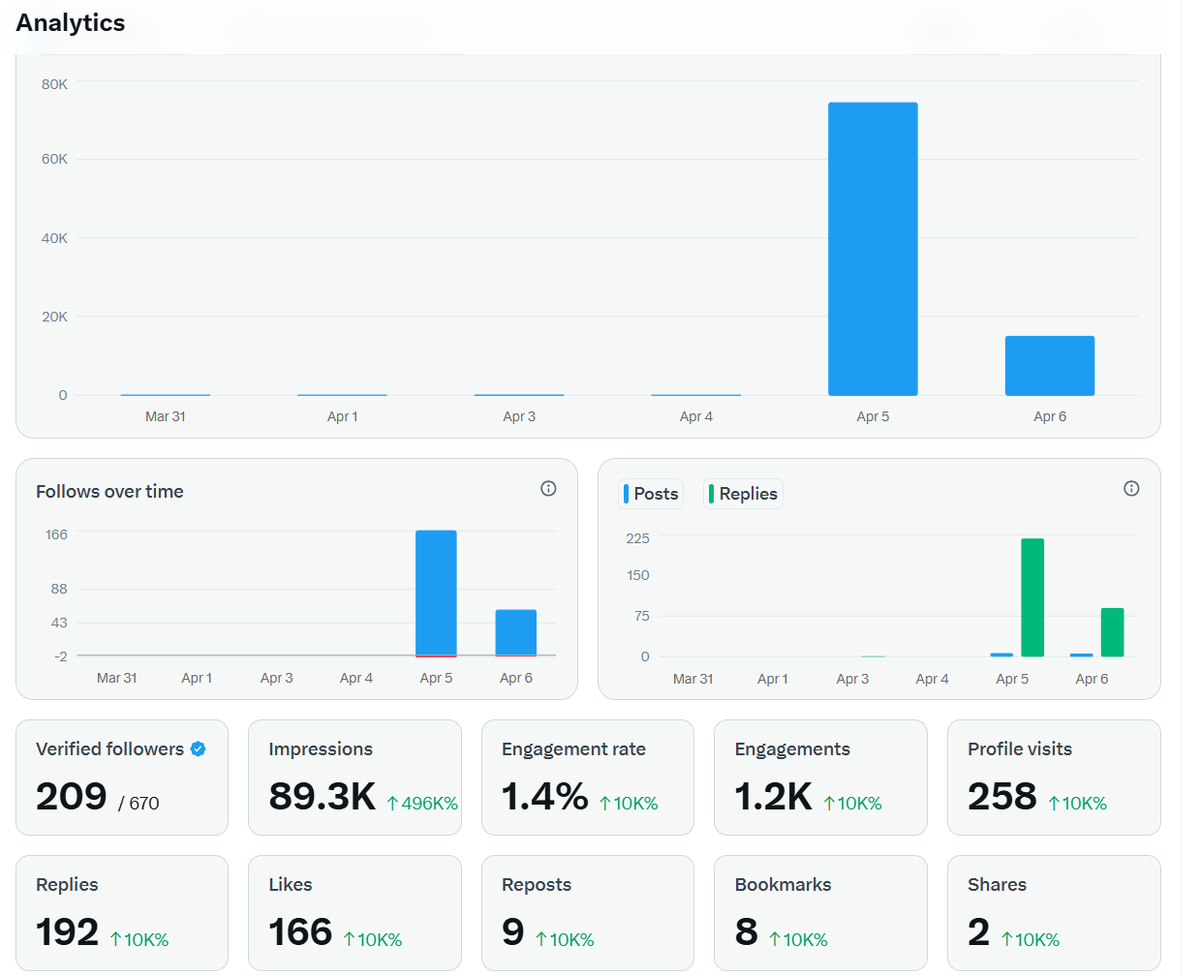Click the 496K% increase indicator
Image resolution: width=1200 pixels, height=976 pixels.
coord(422,803)
